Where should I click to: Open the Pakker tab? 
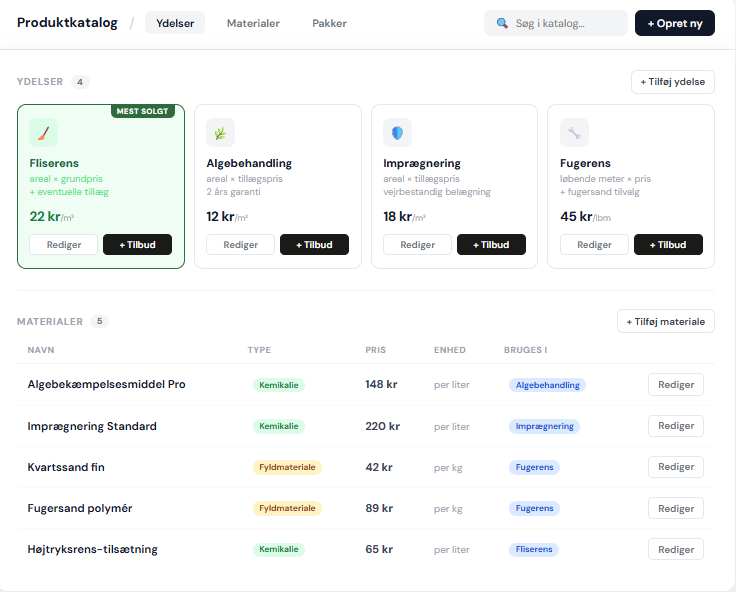pyautogui.click(x=329, y=23)
